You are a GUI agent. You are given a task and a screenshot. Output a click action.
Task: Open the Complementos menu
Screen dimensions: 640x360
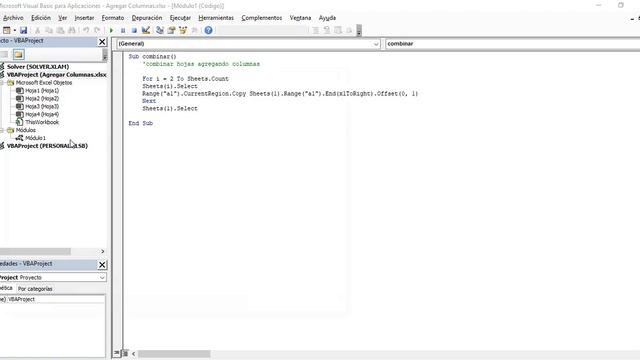pyautogui.click(x=262, y=18)
